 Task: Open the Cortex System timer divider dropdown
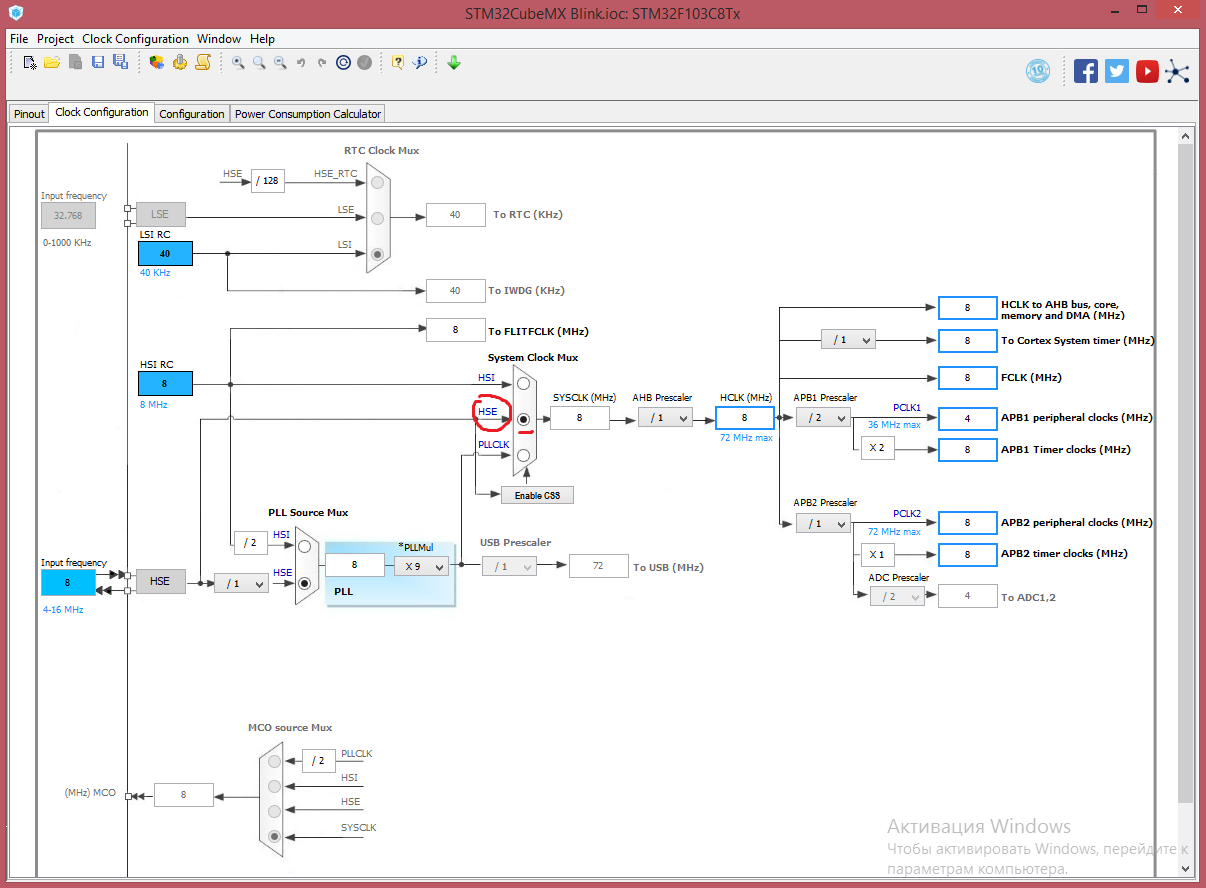tap(848, 340)
